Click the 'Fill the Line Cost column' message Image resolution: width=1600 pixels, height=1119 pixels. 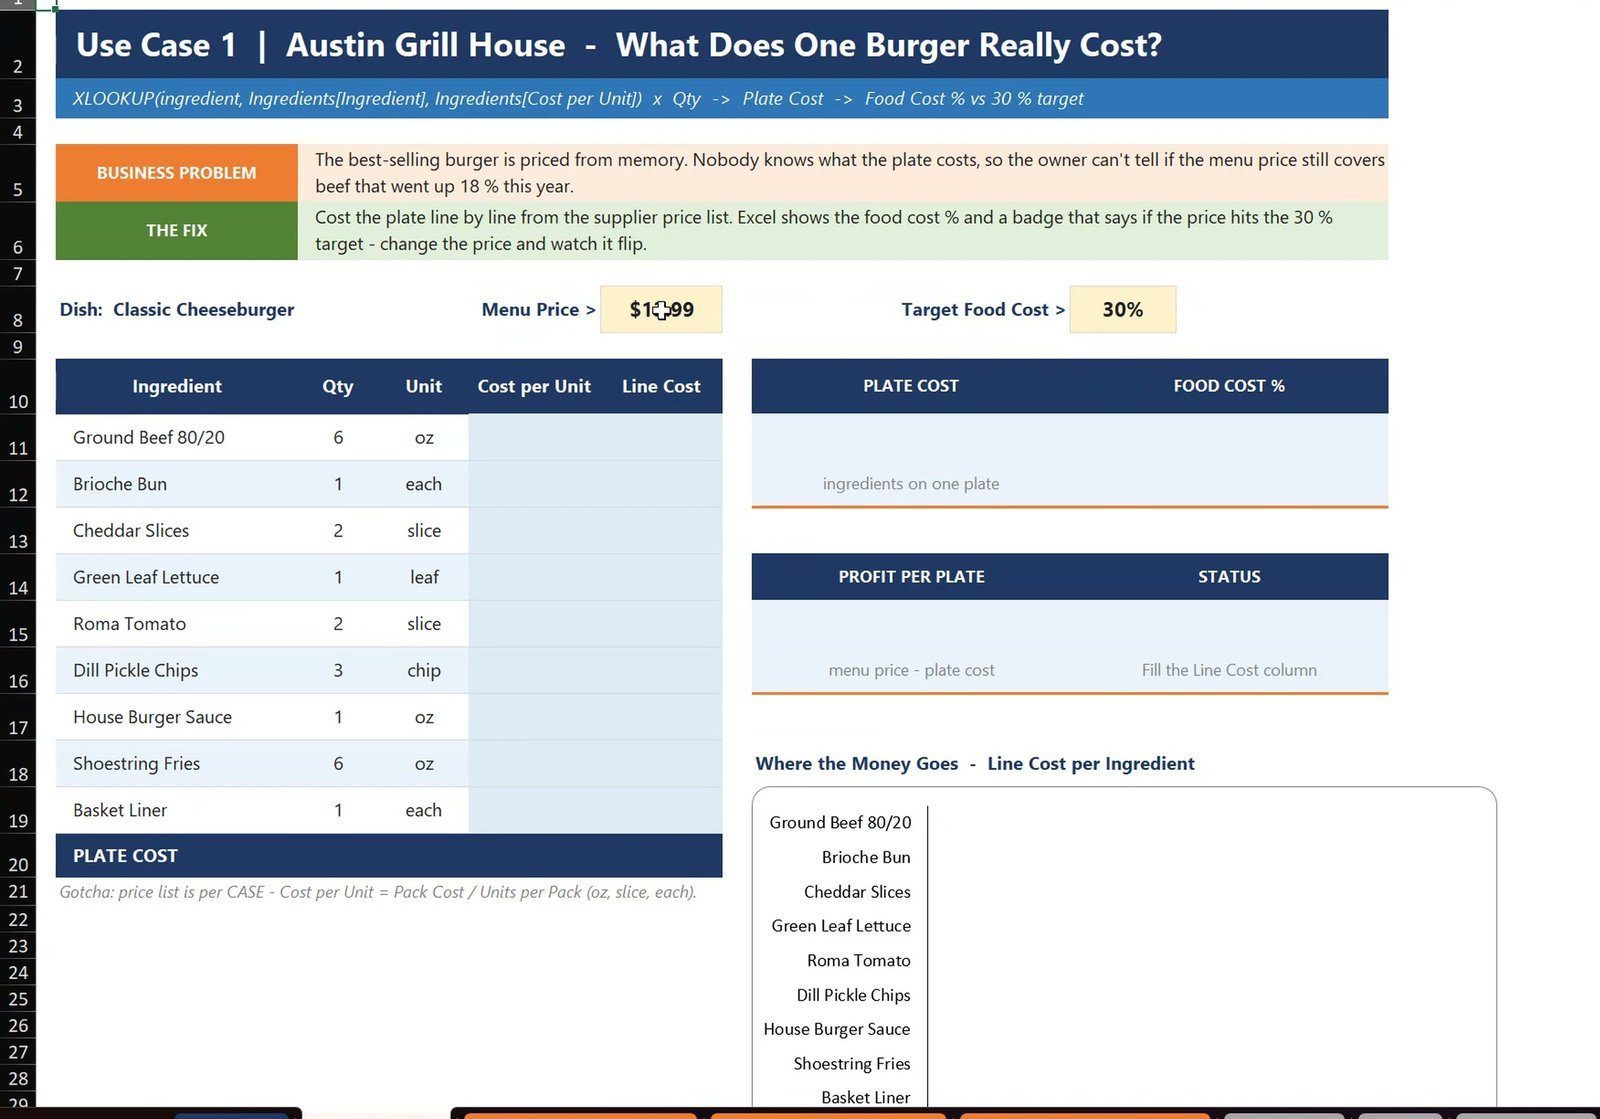(1229, 670)
